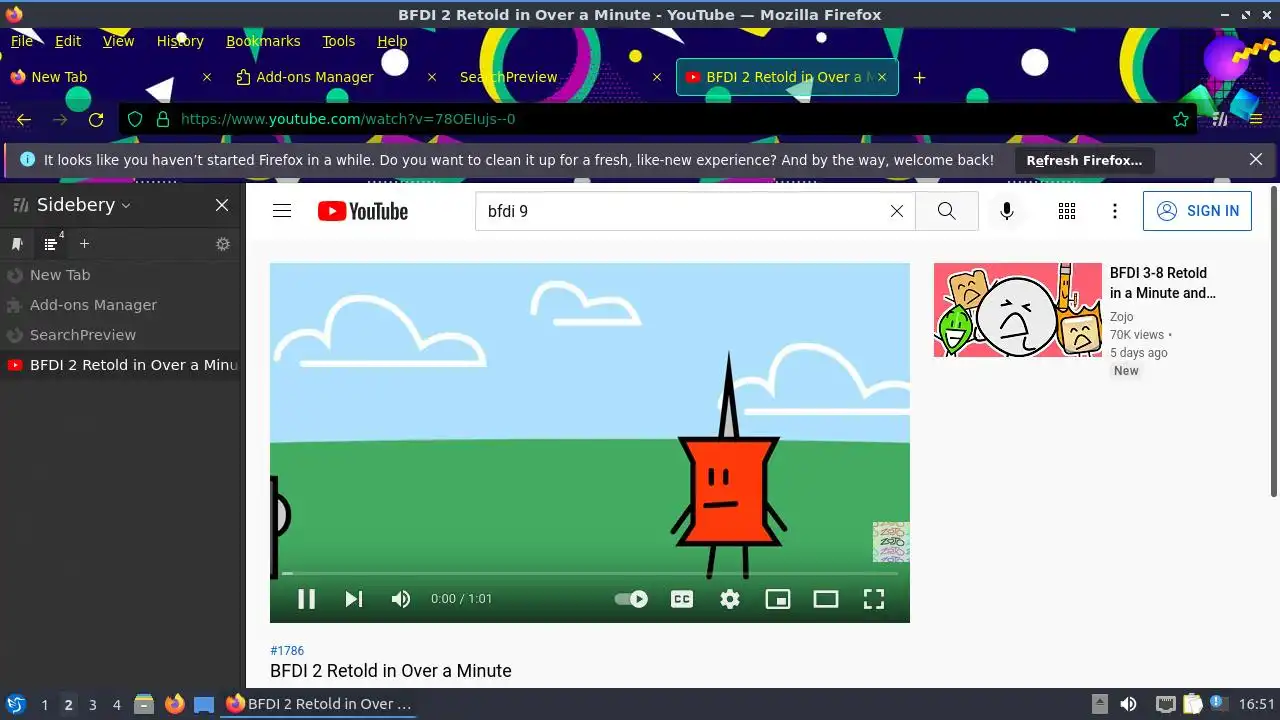Clear the YouTube search box text
Screen dimensions: 1280x720
[897, 211]
